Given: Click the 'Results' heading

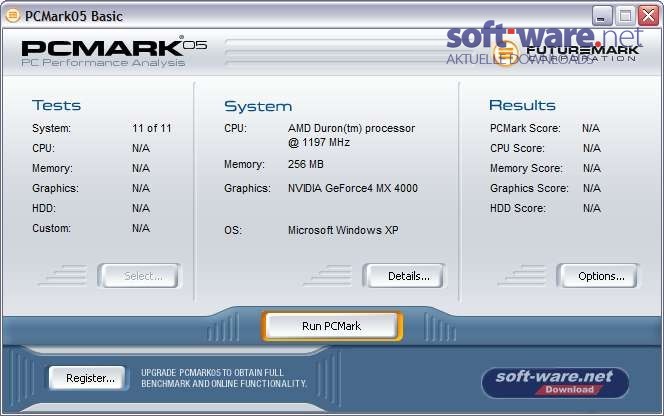Looking at the screenshot, I should pyautogui.click(x=522, y=105).
